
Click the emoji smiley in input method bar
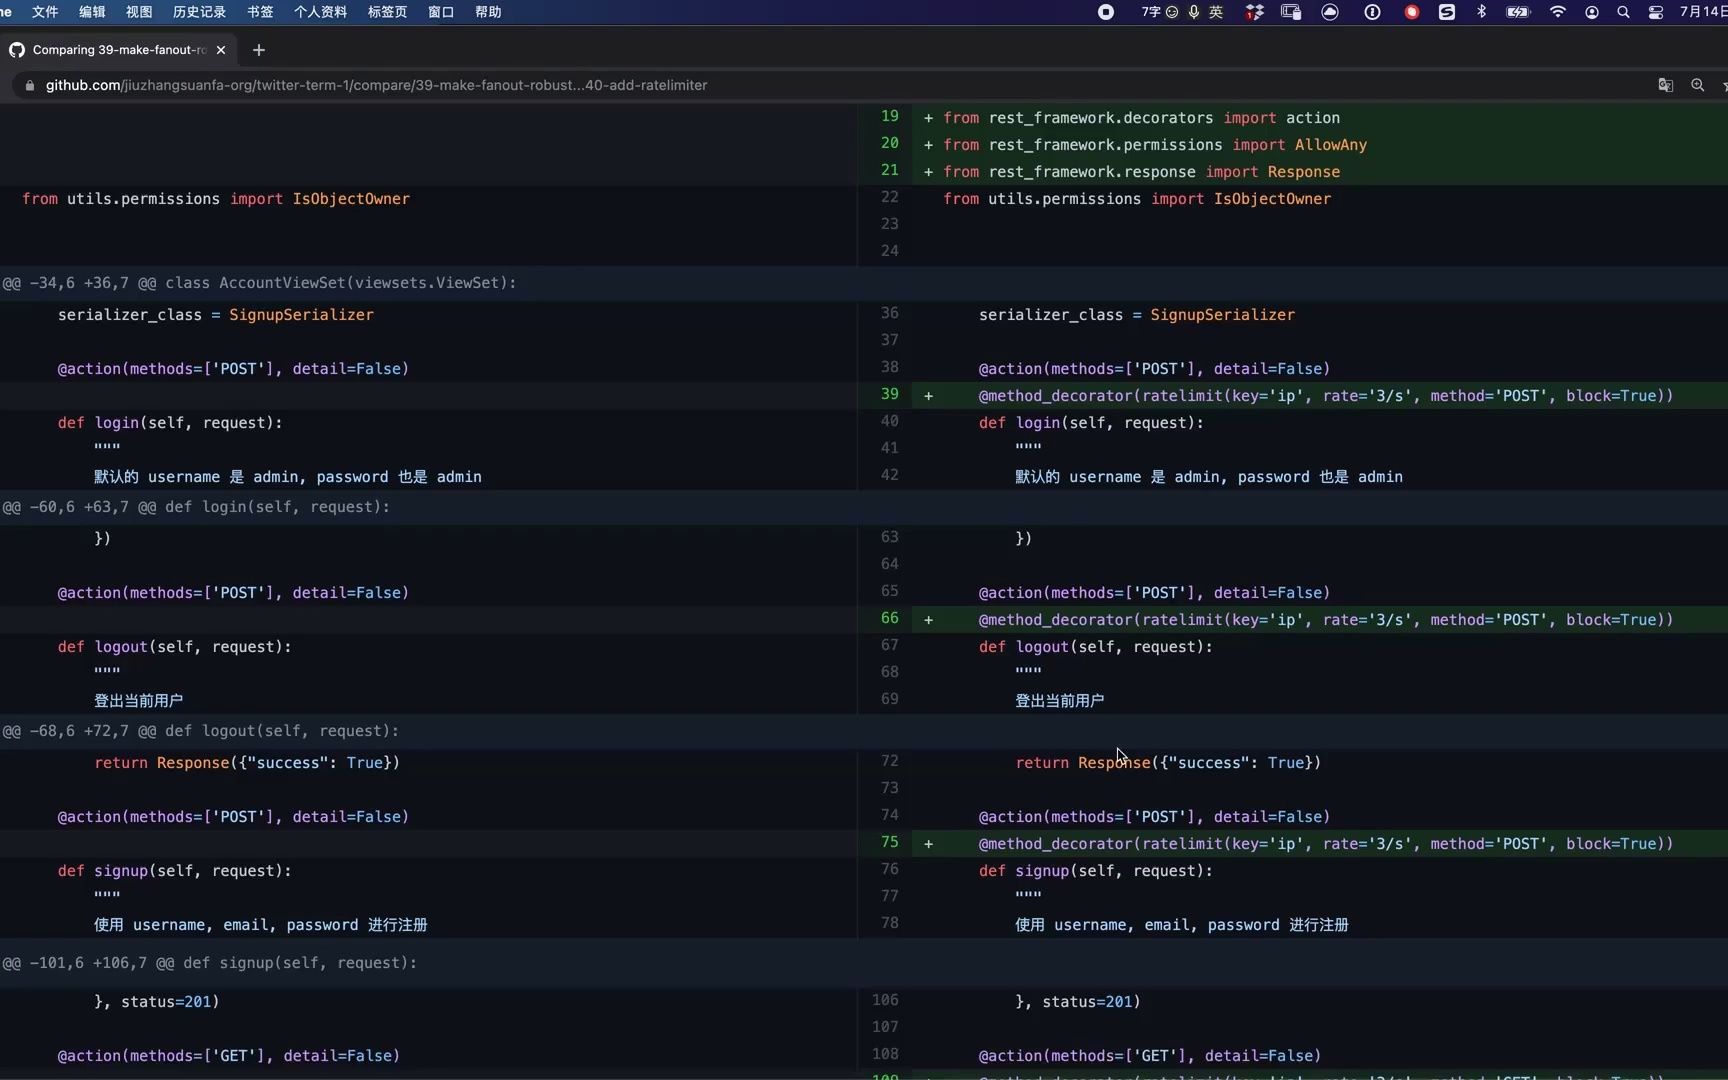[1172, 12]
